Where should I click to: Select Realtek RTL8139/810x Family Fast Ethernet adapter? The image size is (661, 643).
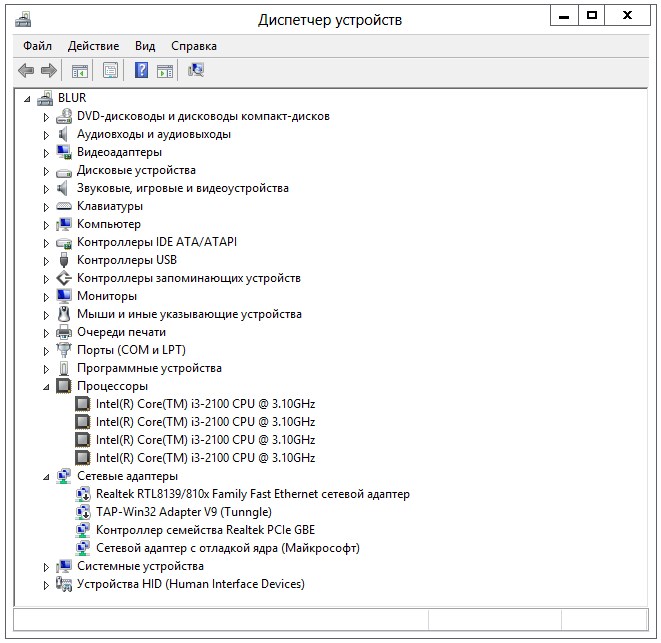253,494
